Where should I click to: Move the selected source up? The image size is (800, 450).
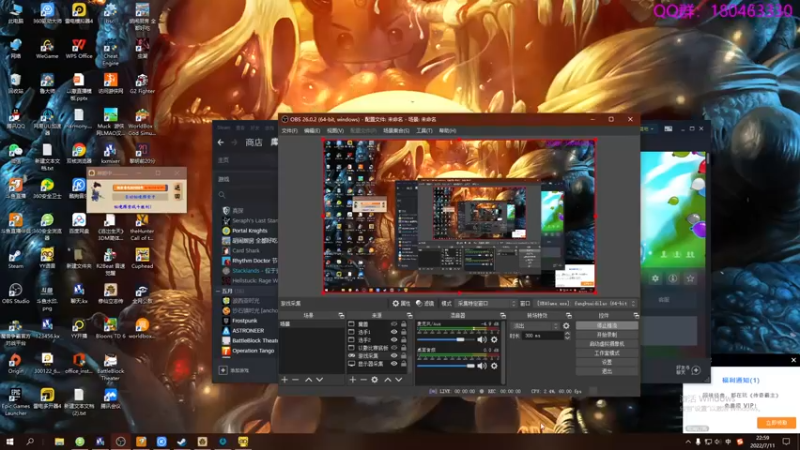pos(388,380)
